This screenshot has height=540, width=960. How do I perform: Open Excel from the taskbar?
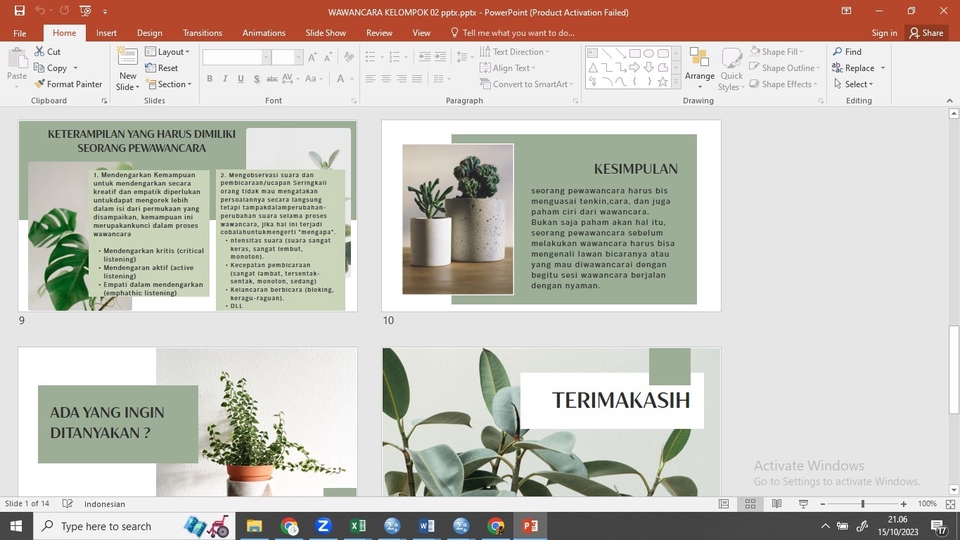(358, 526)
